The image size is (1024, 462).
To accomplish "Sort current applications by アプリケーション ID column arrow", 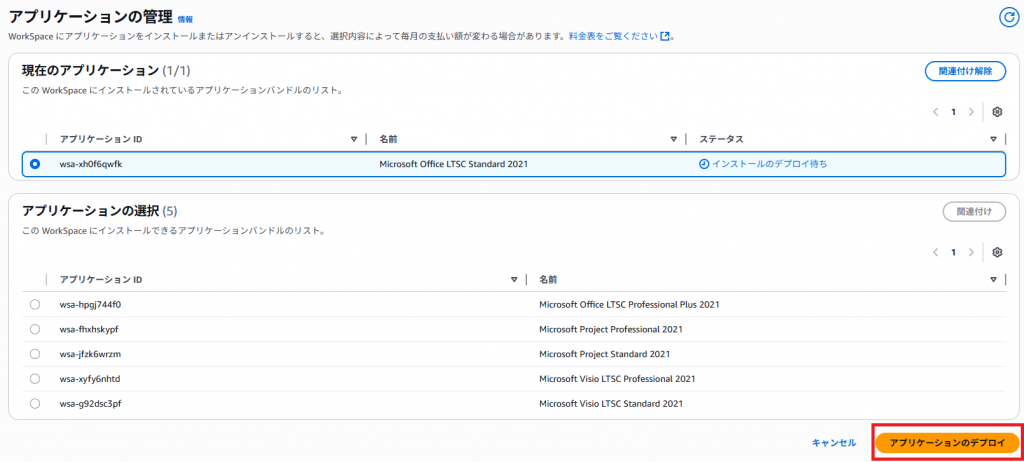I will pos(354,139).
